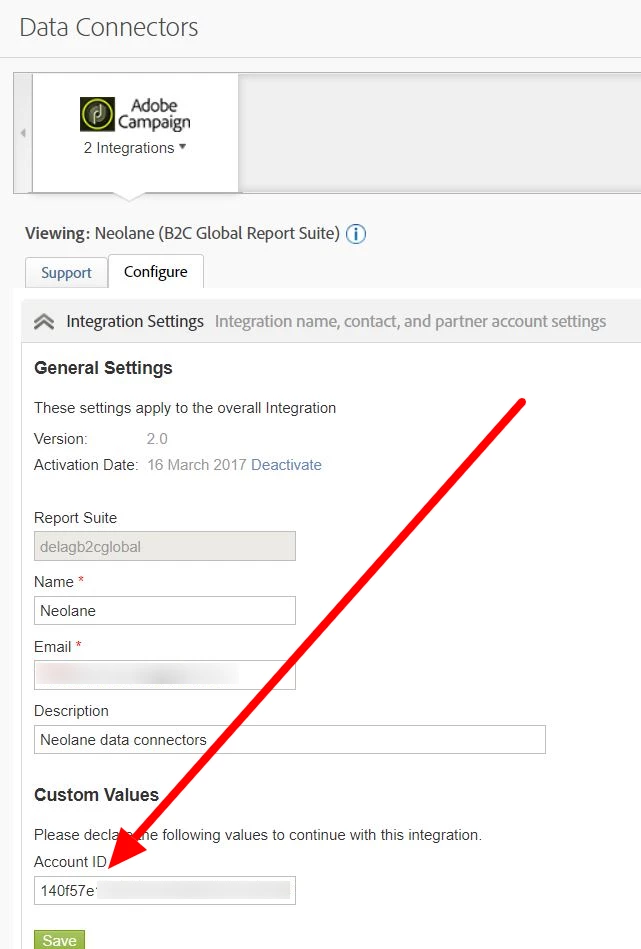Click the Custom Values heading
The height and width of the screenshot is (949, 641).
[96, 795]
